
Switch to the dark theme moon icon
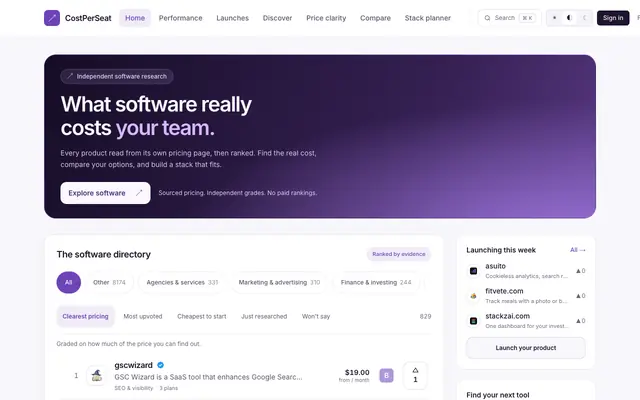tap(584, 18)
